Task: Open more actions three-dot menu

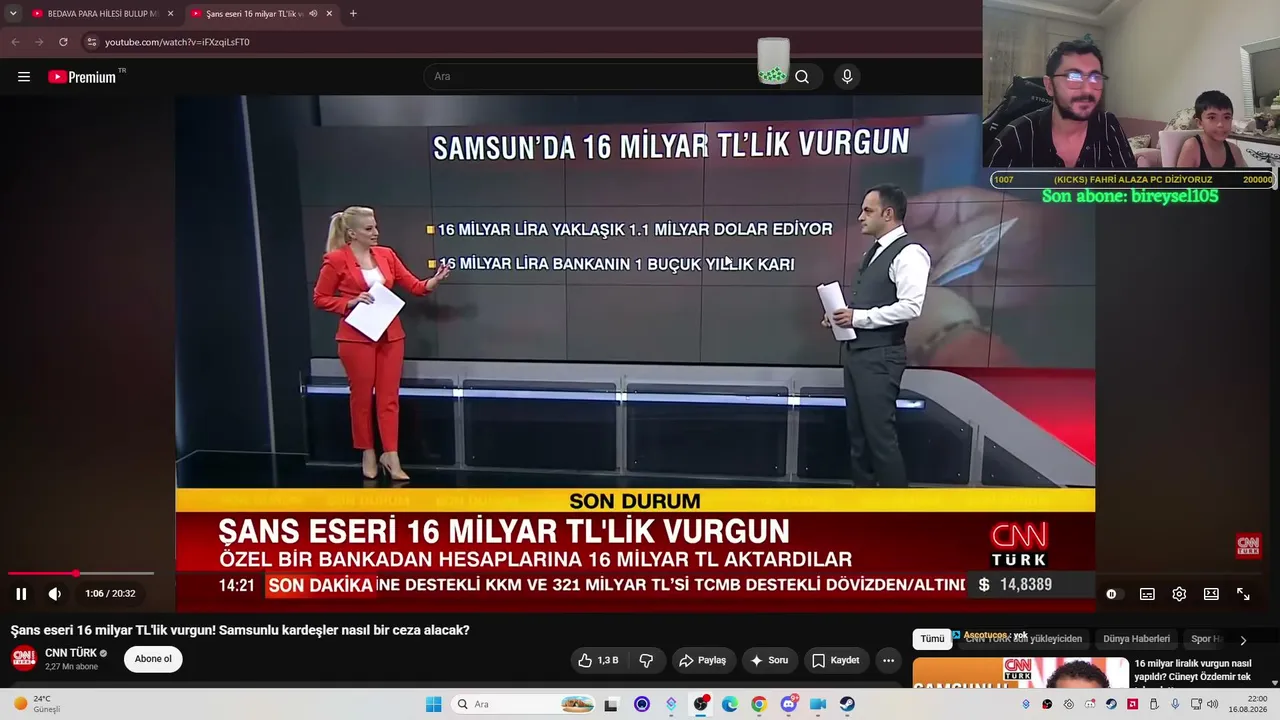Action: (888, 660)
